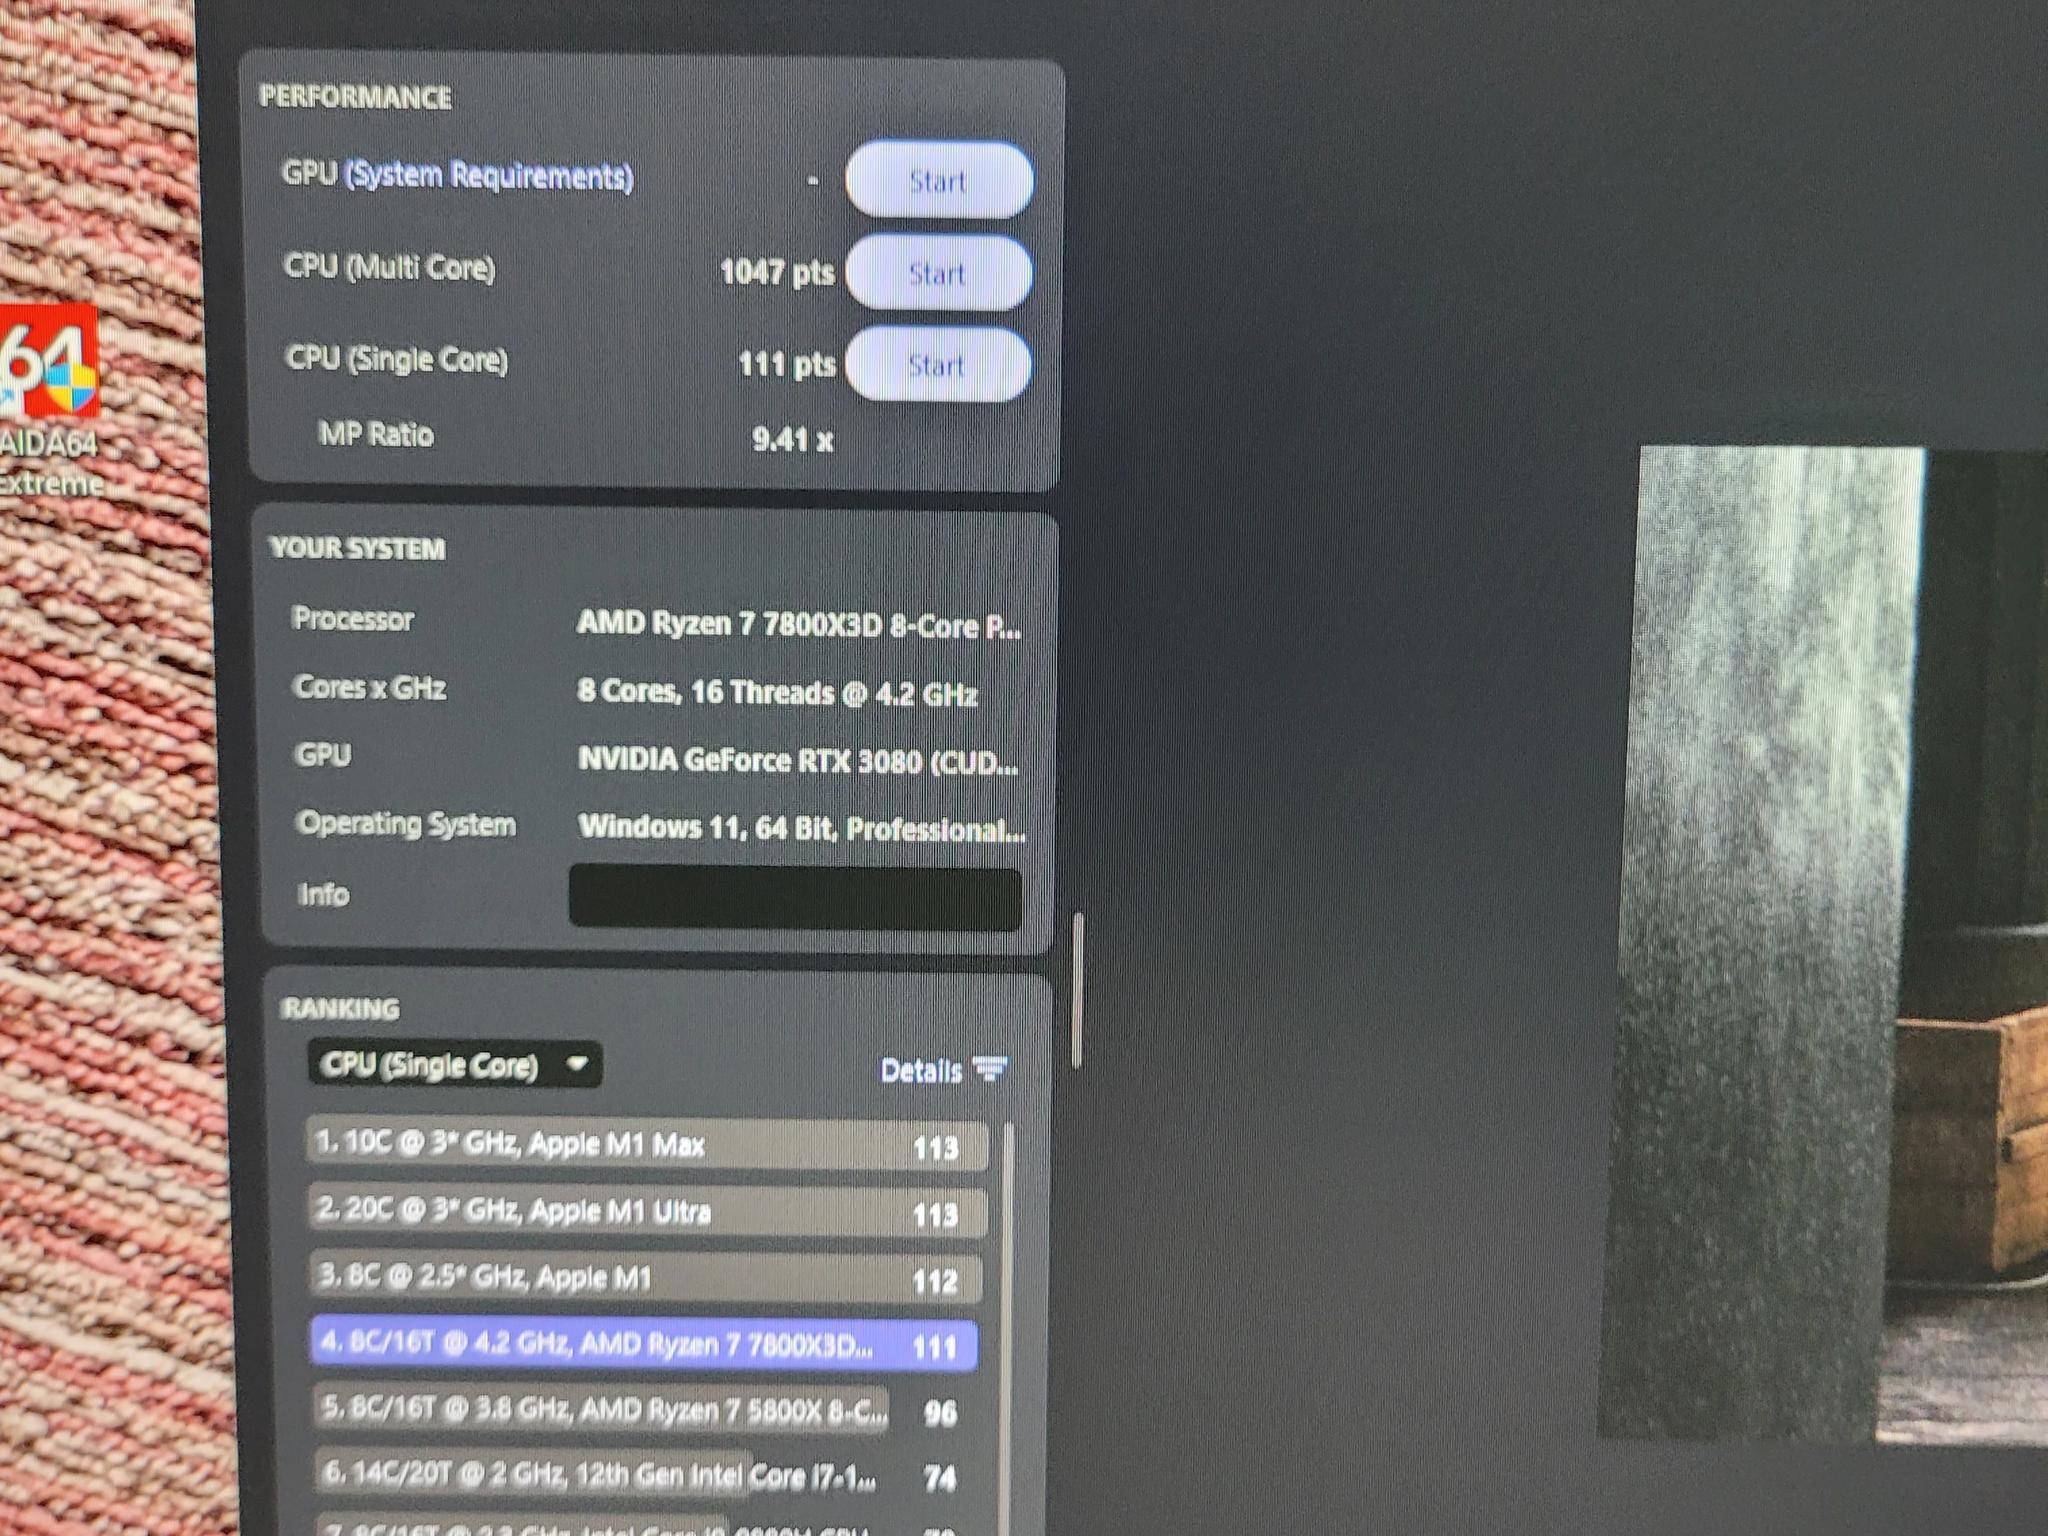Screen dimensions: 2048x1536
Task: Click the Details filter icon
Action: (x=990, y=1070)
